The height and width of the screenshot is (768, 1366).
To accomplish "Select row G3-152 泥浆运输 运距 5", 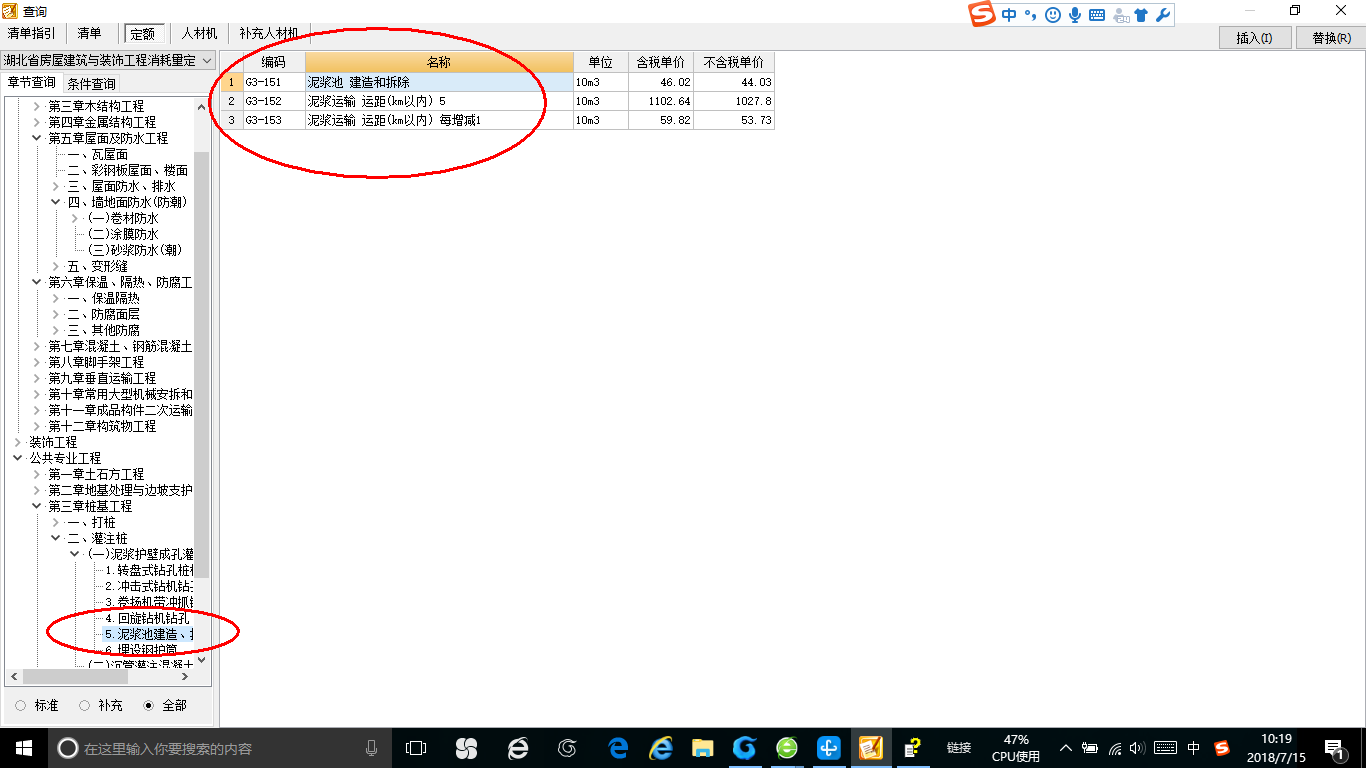I will [498, 101].
